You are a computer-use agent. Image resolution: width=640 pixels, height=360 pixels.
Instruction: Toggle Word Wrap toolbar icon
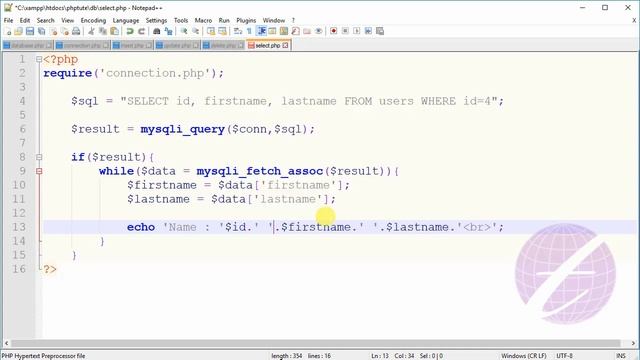[238, 31]
